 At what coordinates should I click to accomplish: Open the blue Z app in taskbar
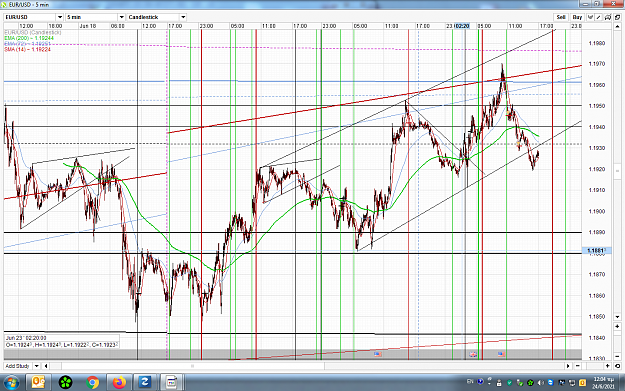(x=144, y=383)
